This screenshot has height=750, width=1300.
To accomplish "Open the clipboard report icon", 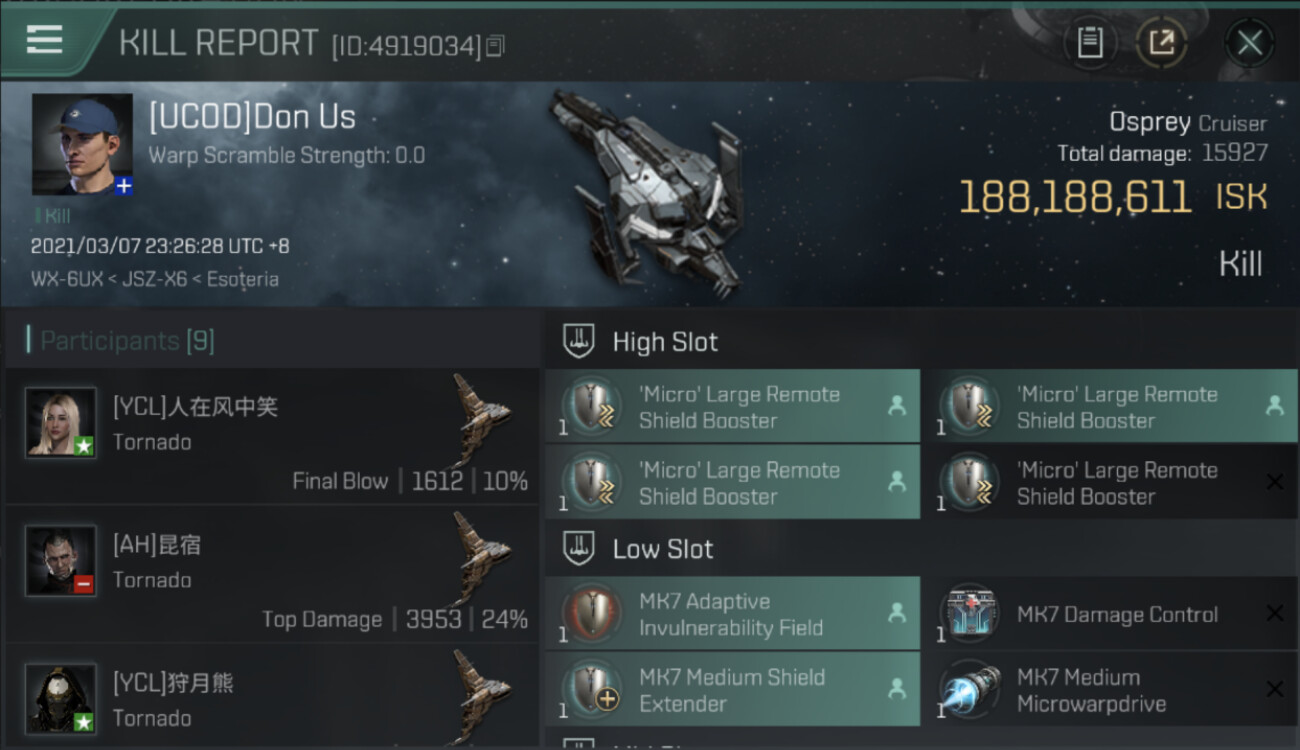I will (1090, 43).
